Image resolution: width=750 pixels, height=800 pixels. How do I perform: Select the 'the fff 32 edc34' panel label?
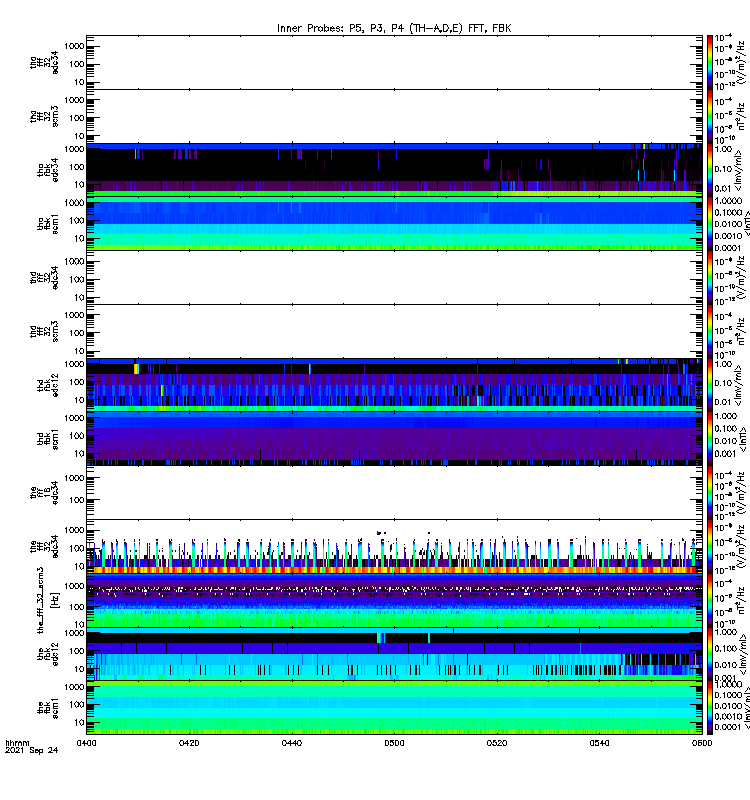(x=44, y=546)
